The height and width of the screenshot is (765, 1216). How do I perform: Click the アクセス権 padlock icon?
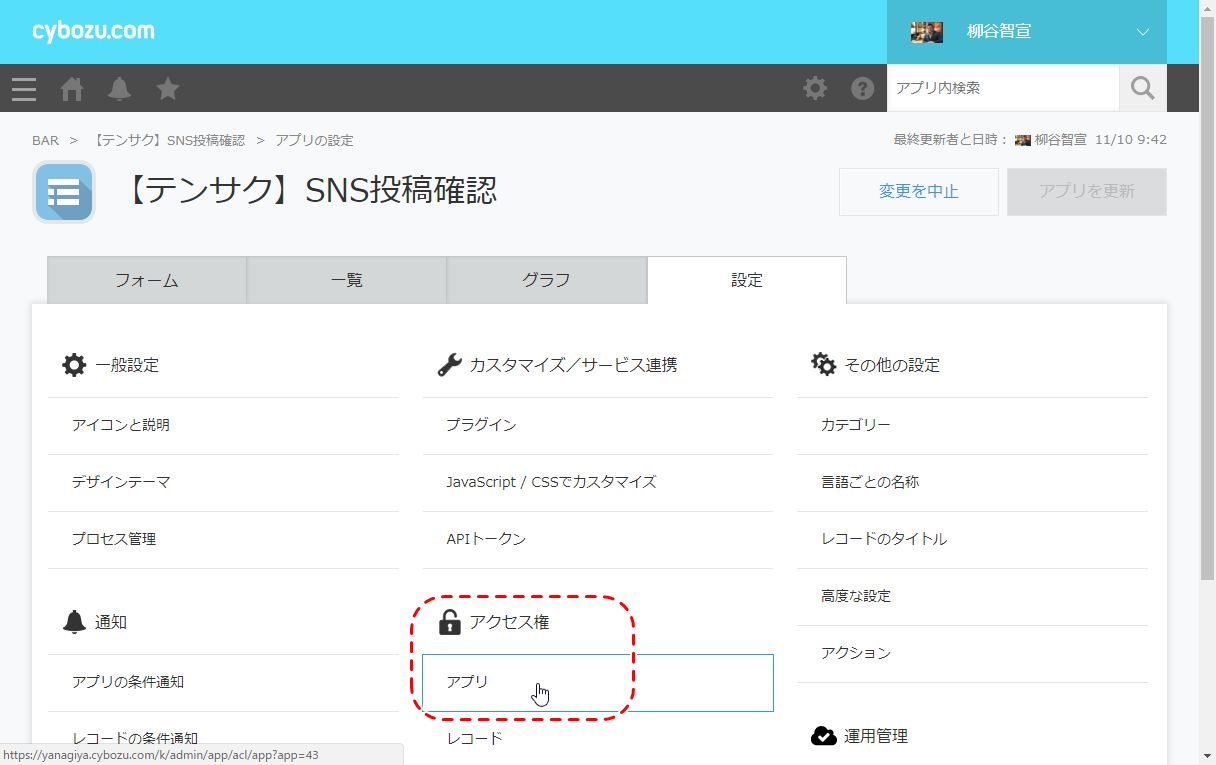tap(449, 622)
